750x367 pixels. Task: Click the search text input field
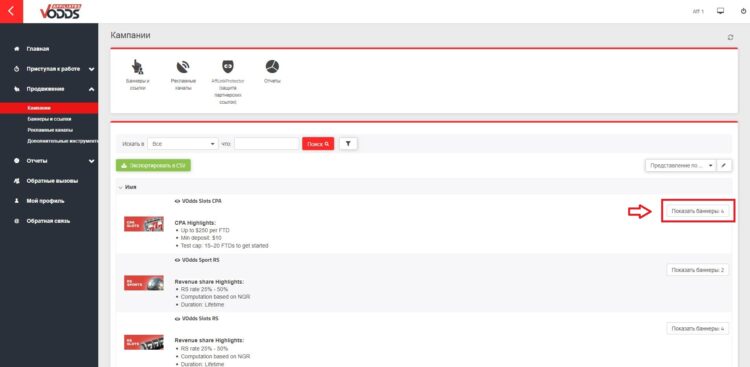pyautogui.click(x=266, y=144)
